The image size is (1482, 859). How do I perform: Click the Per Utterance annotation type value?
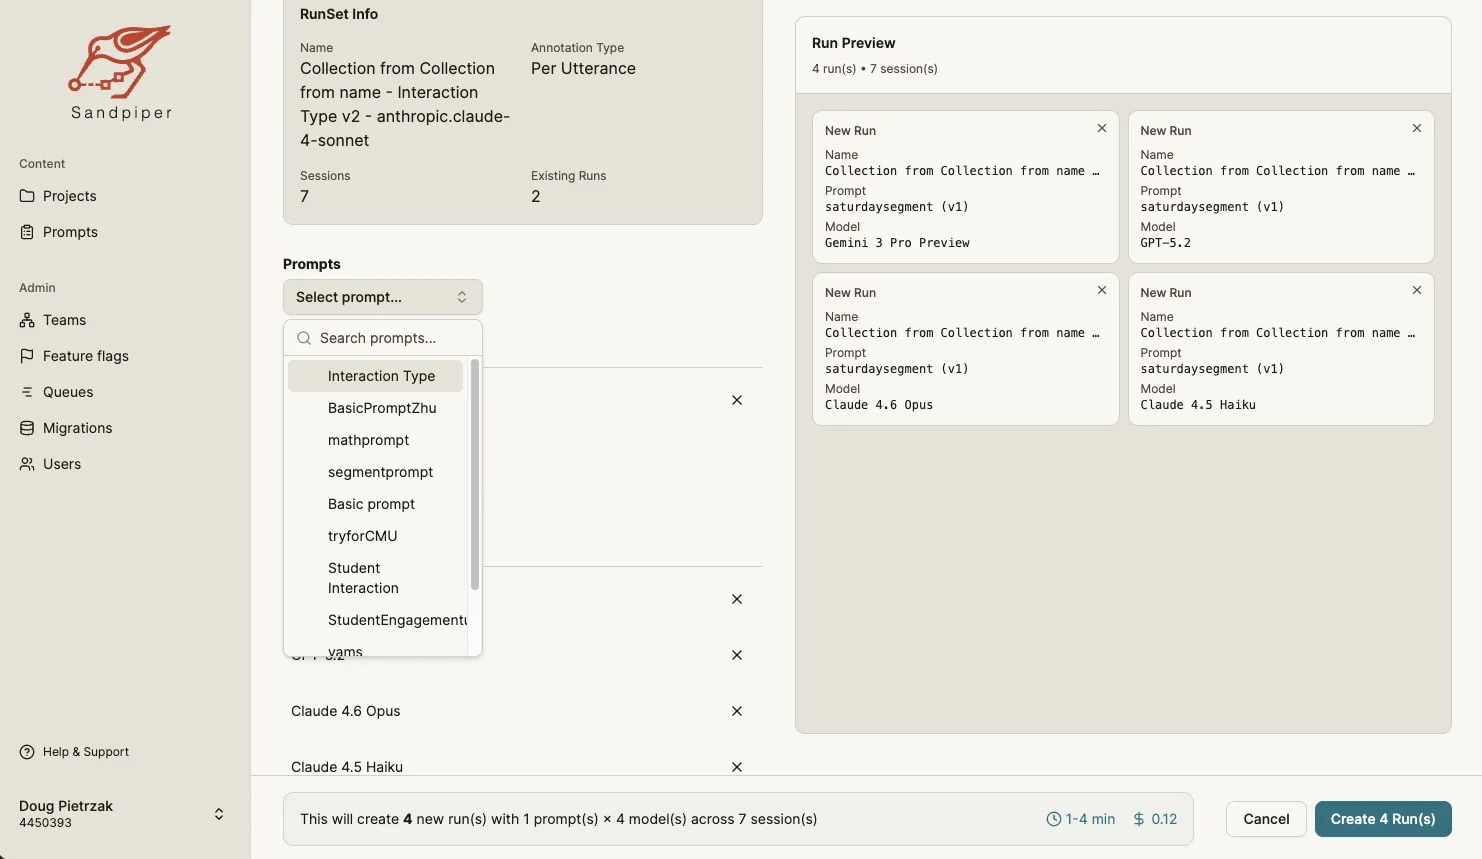coord(583,68)
